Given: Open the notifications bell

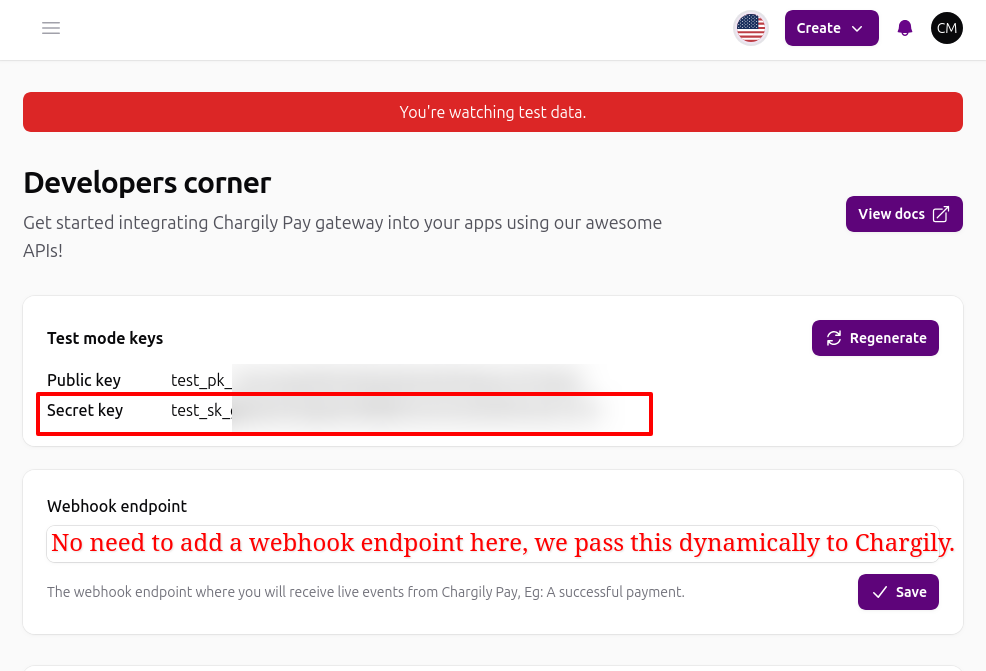Looking at the screenshot, I should (x=905, y=28).
